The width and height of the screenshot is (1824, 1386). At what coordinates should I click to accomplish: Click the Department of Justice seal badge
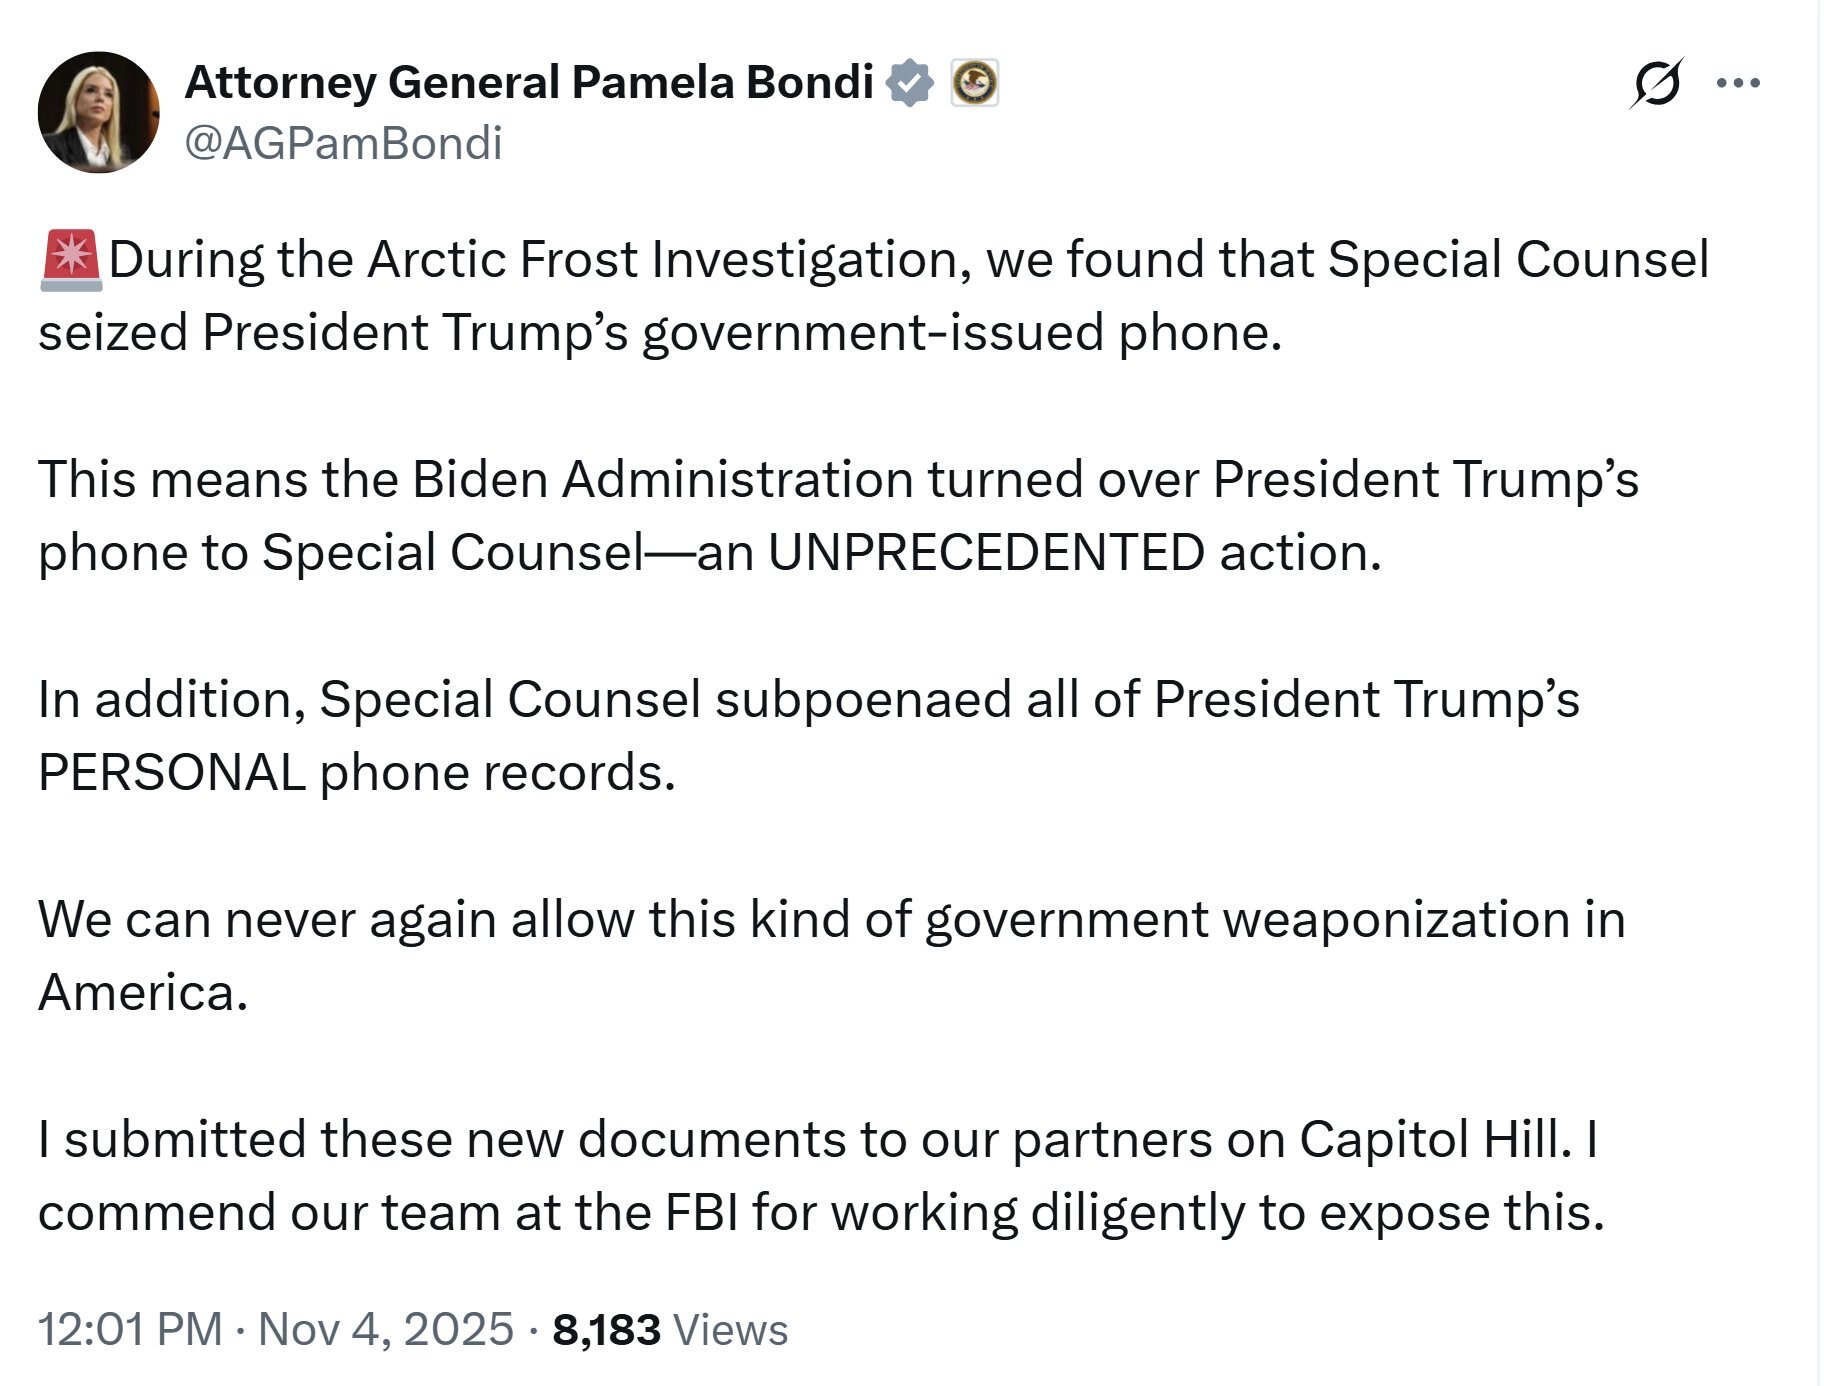point(973,83)
